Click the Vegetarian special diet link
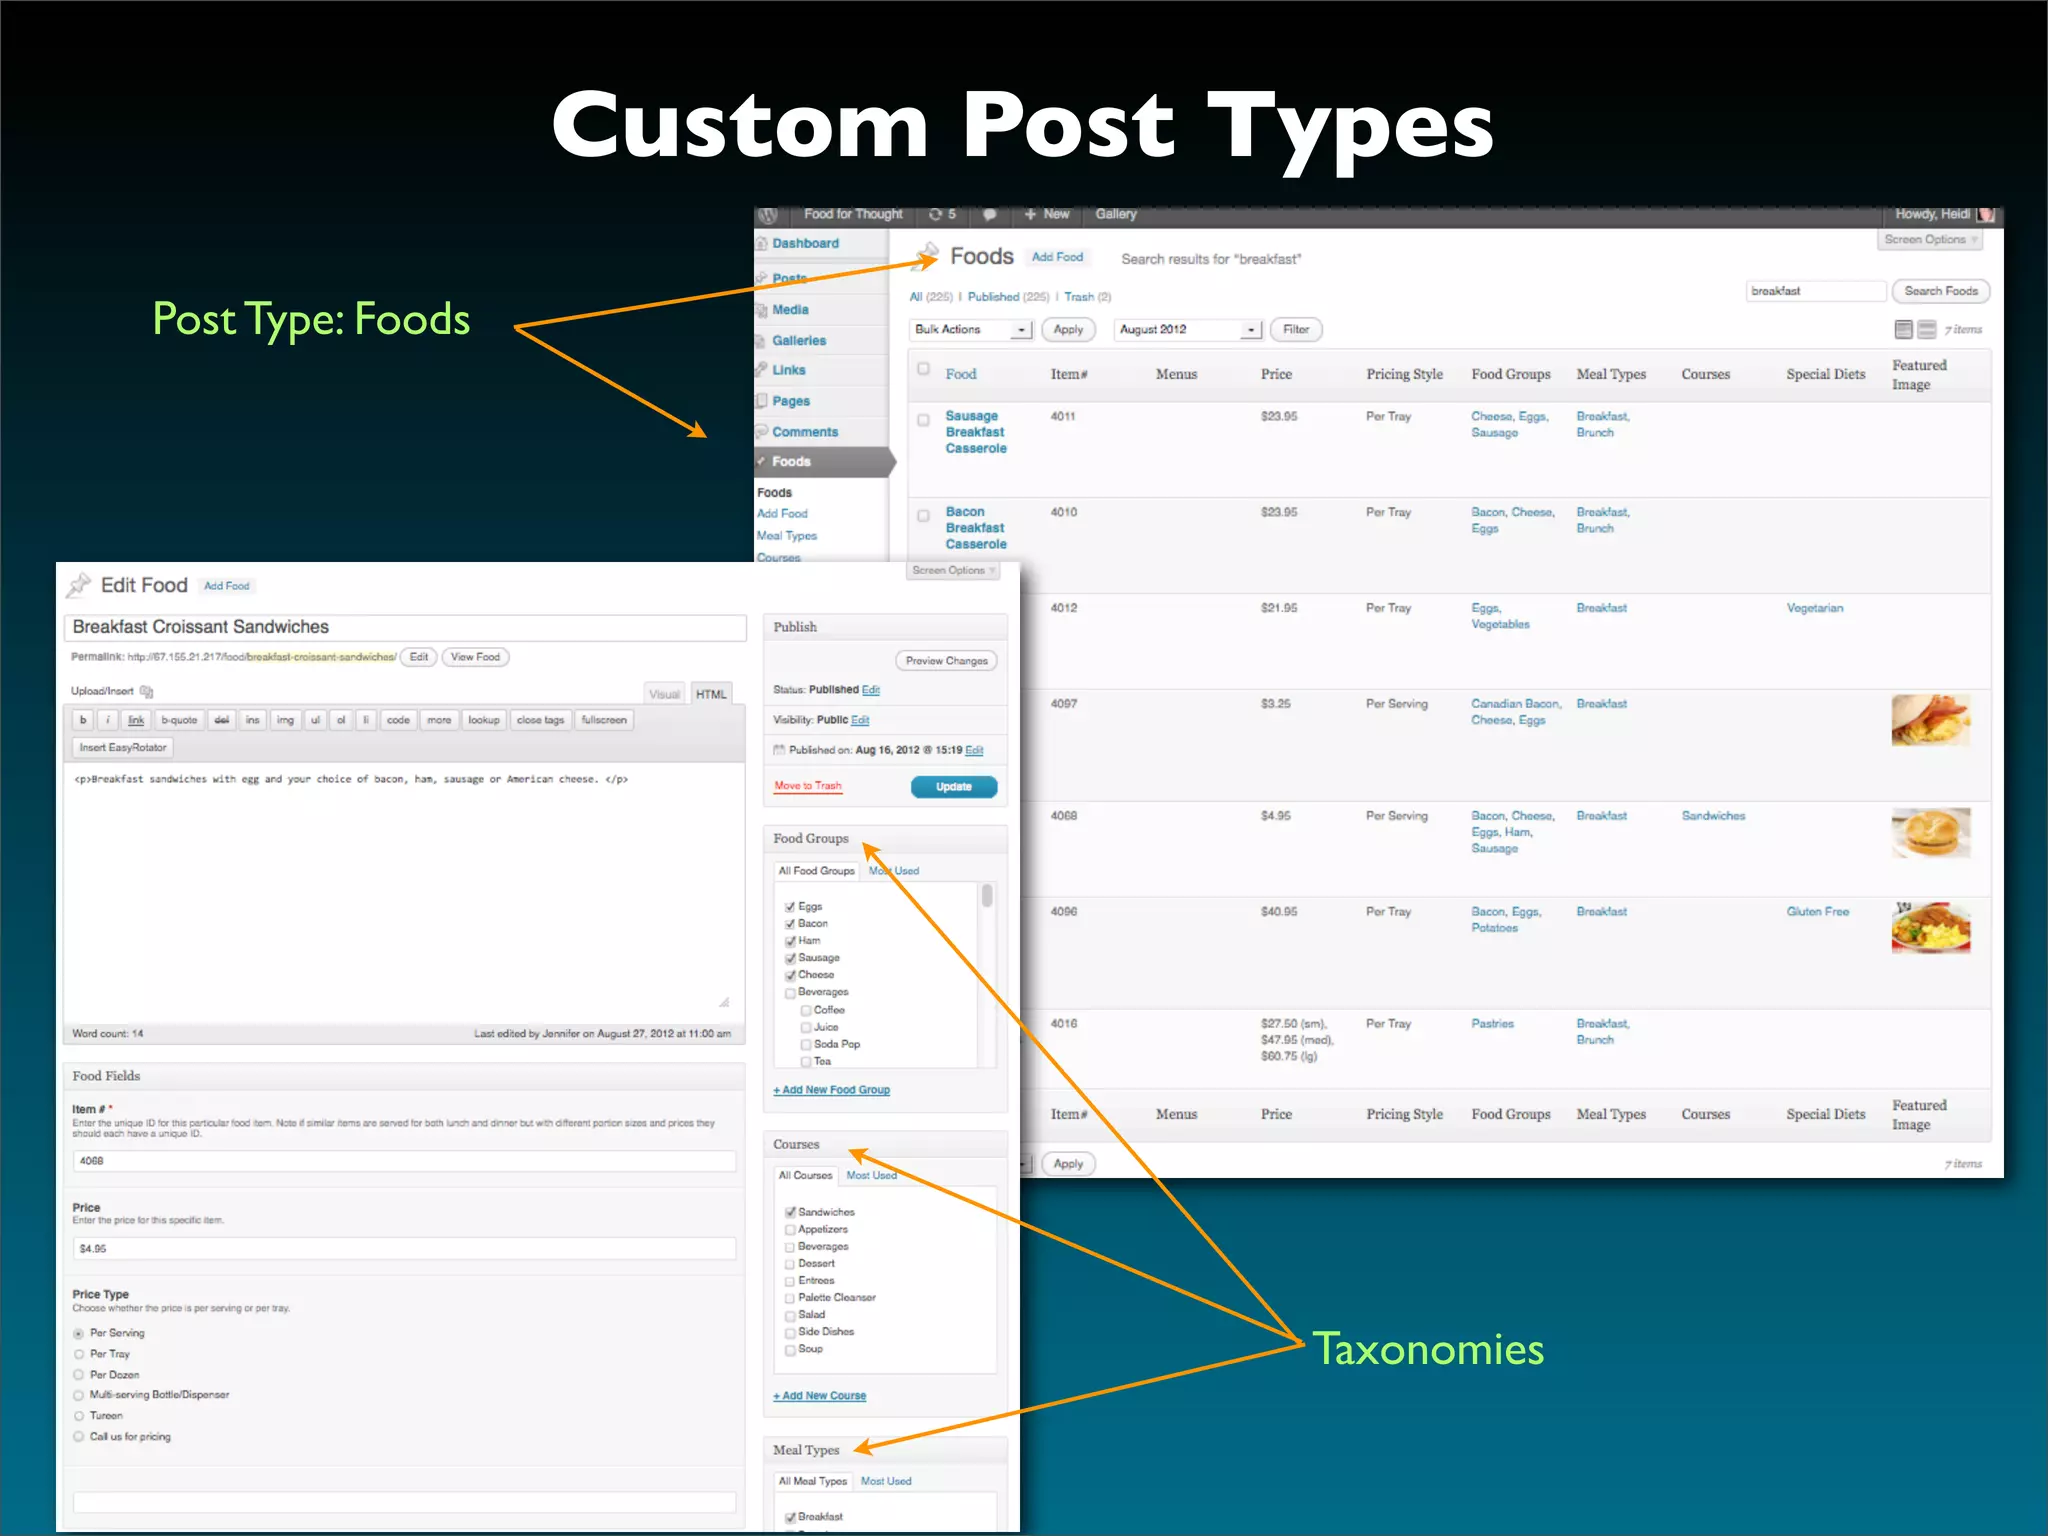This screenshot has height=1536, width=2048. point(1815,608)
